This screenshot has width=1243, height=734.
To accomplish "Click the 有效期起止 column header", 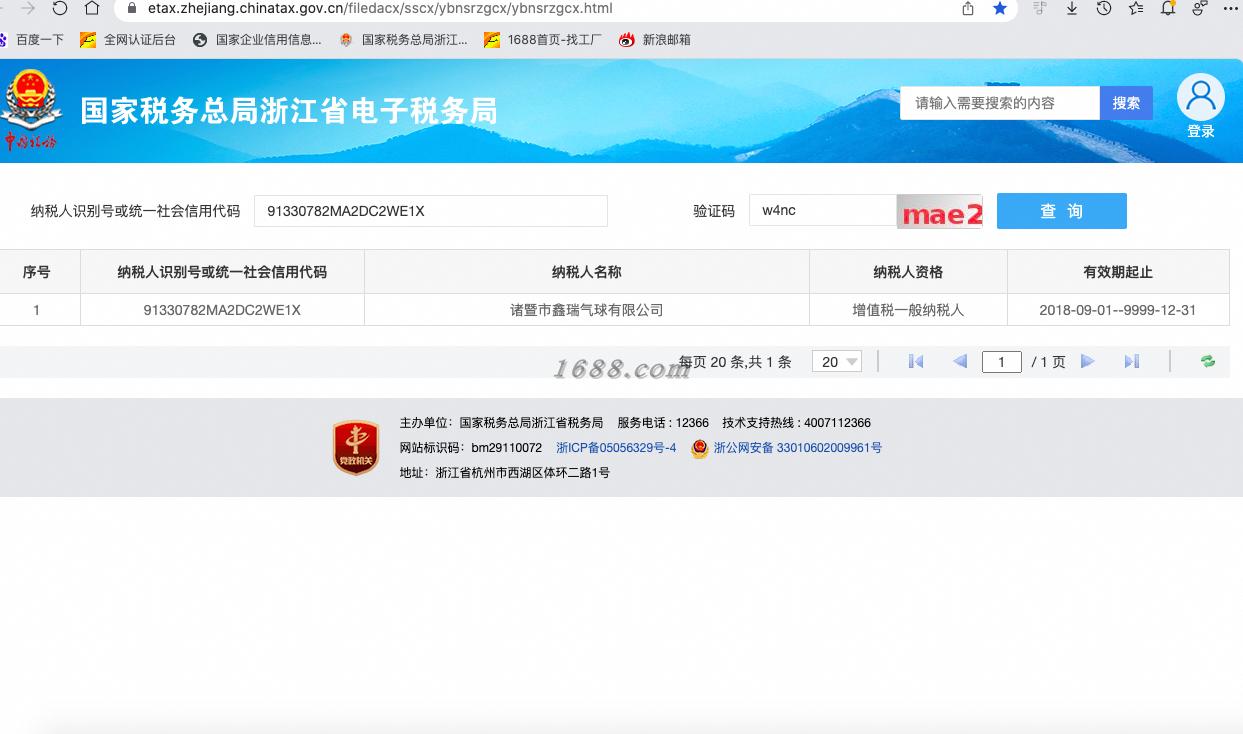I will pos(1118,272).
